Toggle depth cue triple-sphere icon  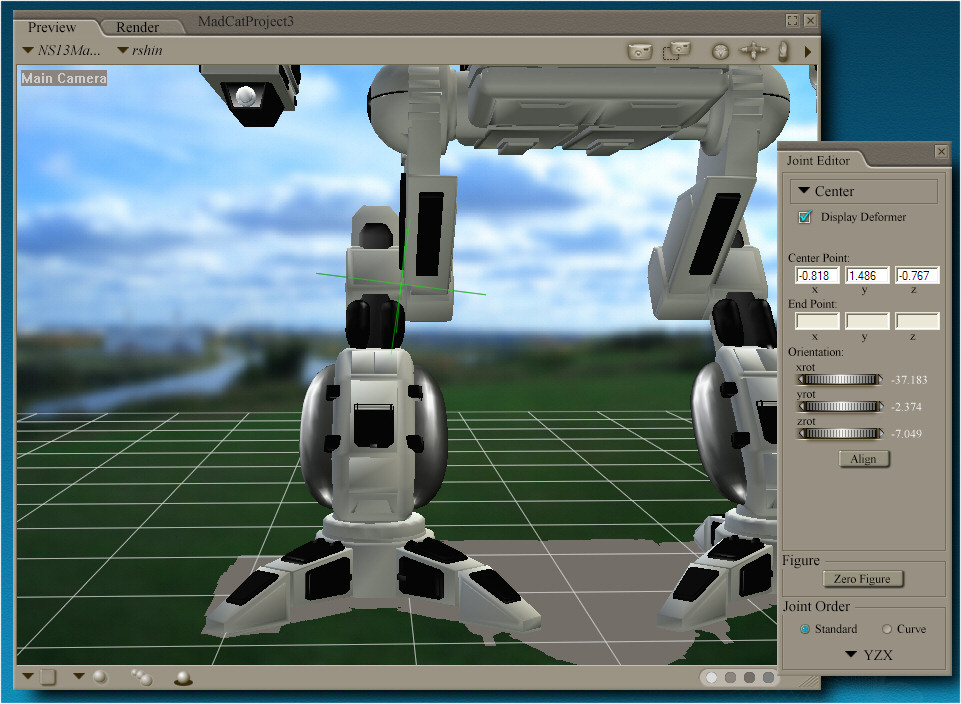point(142,677)
